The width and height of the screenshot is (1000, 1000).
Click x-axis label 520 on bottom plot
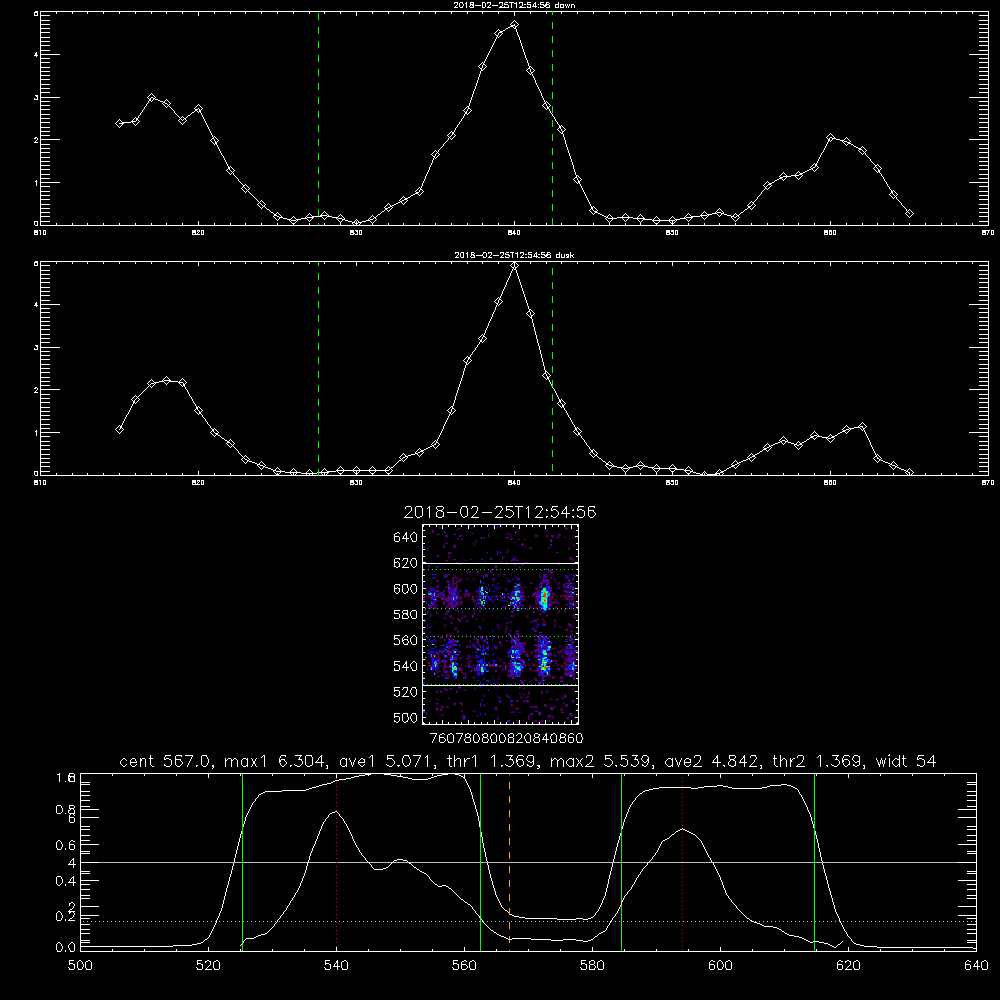coord(208,966)
